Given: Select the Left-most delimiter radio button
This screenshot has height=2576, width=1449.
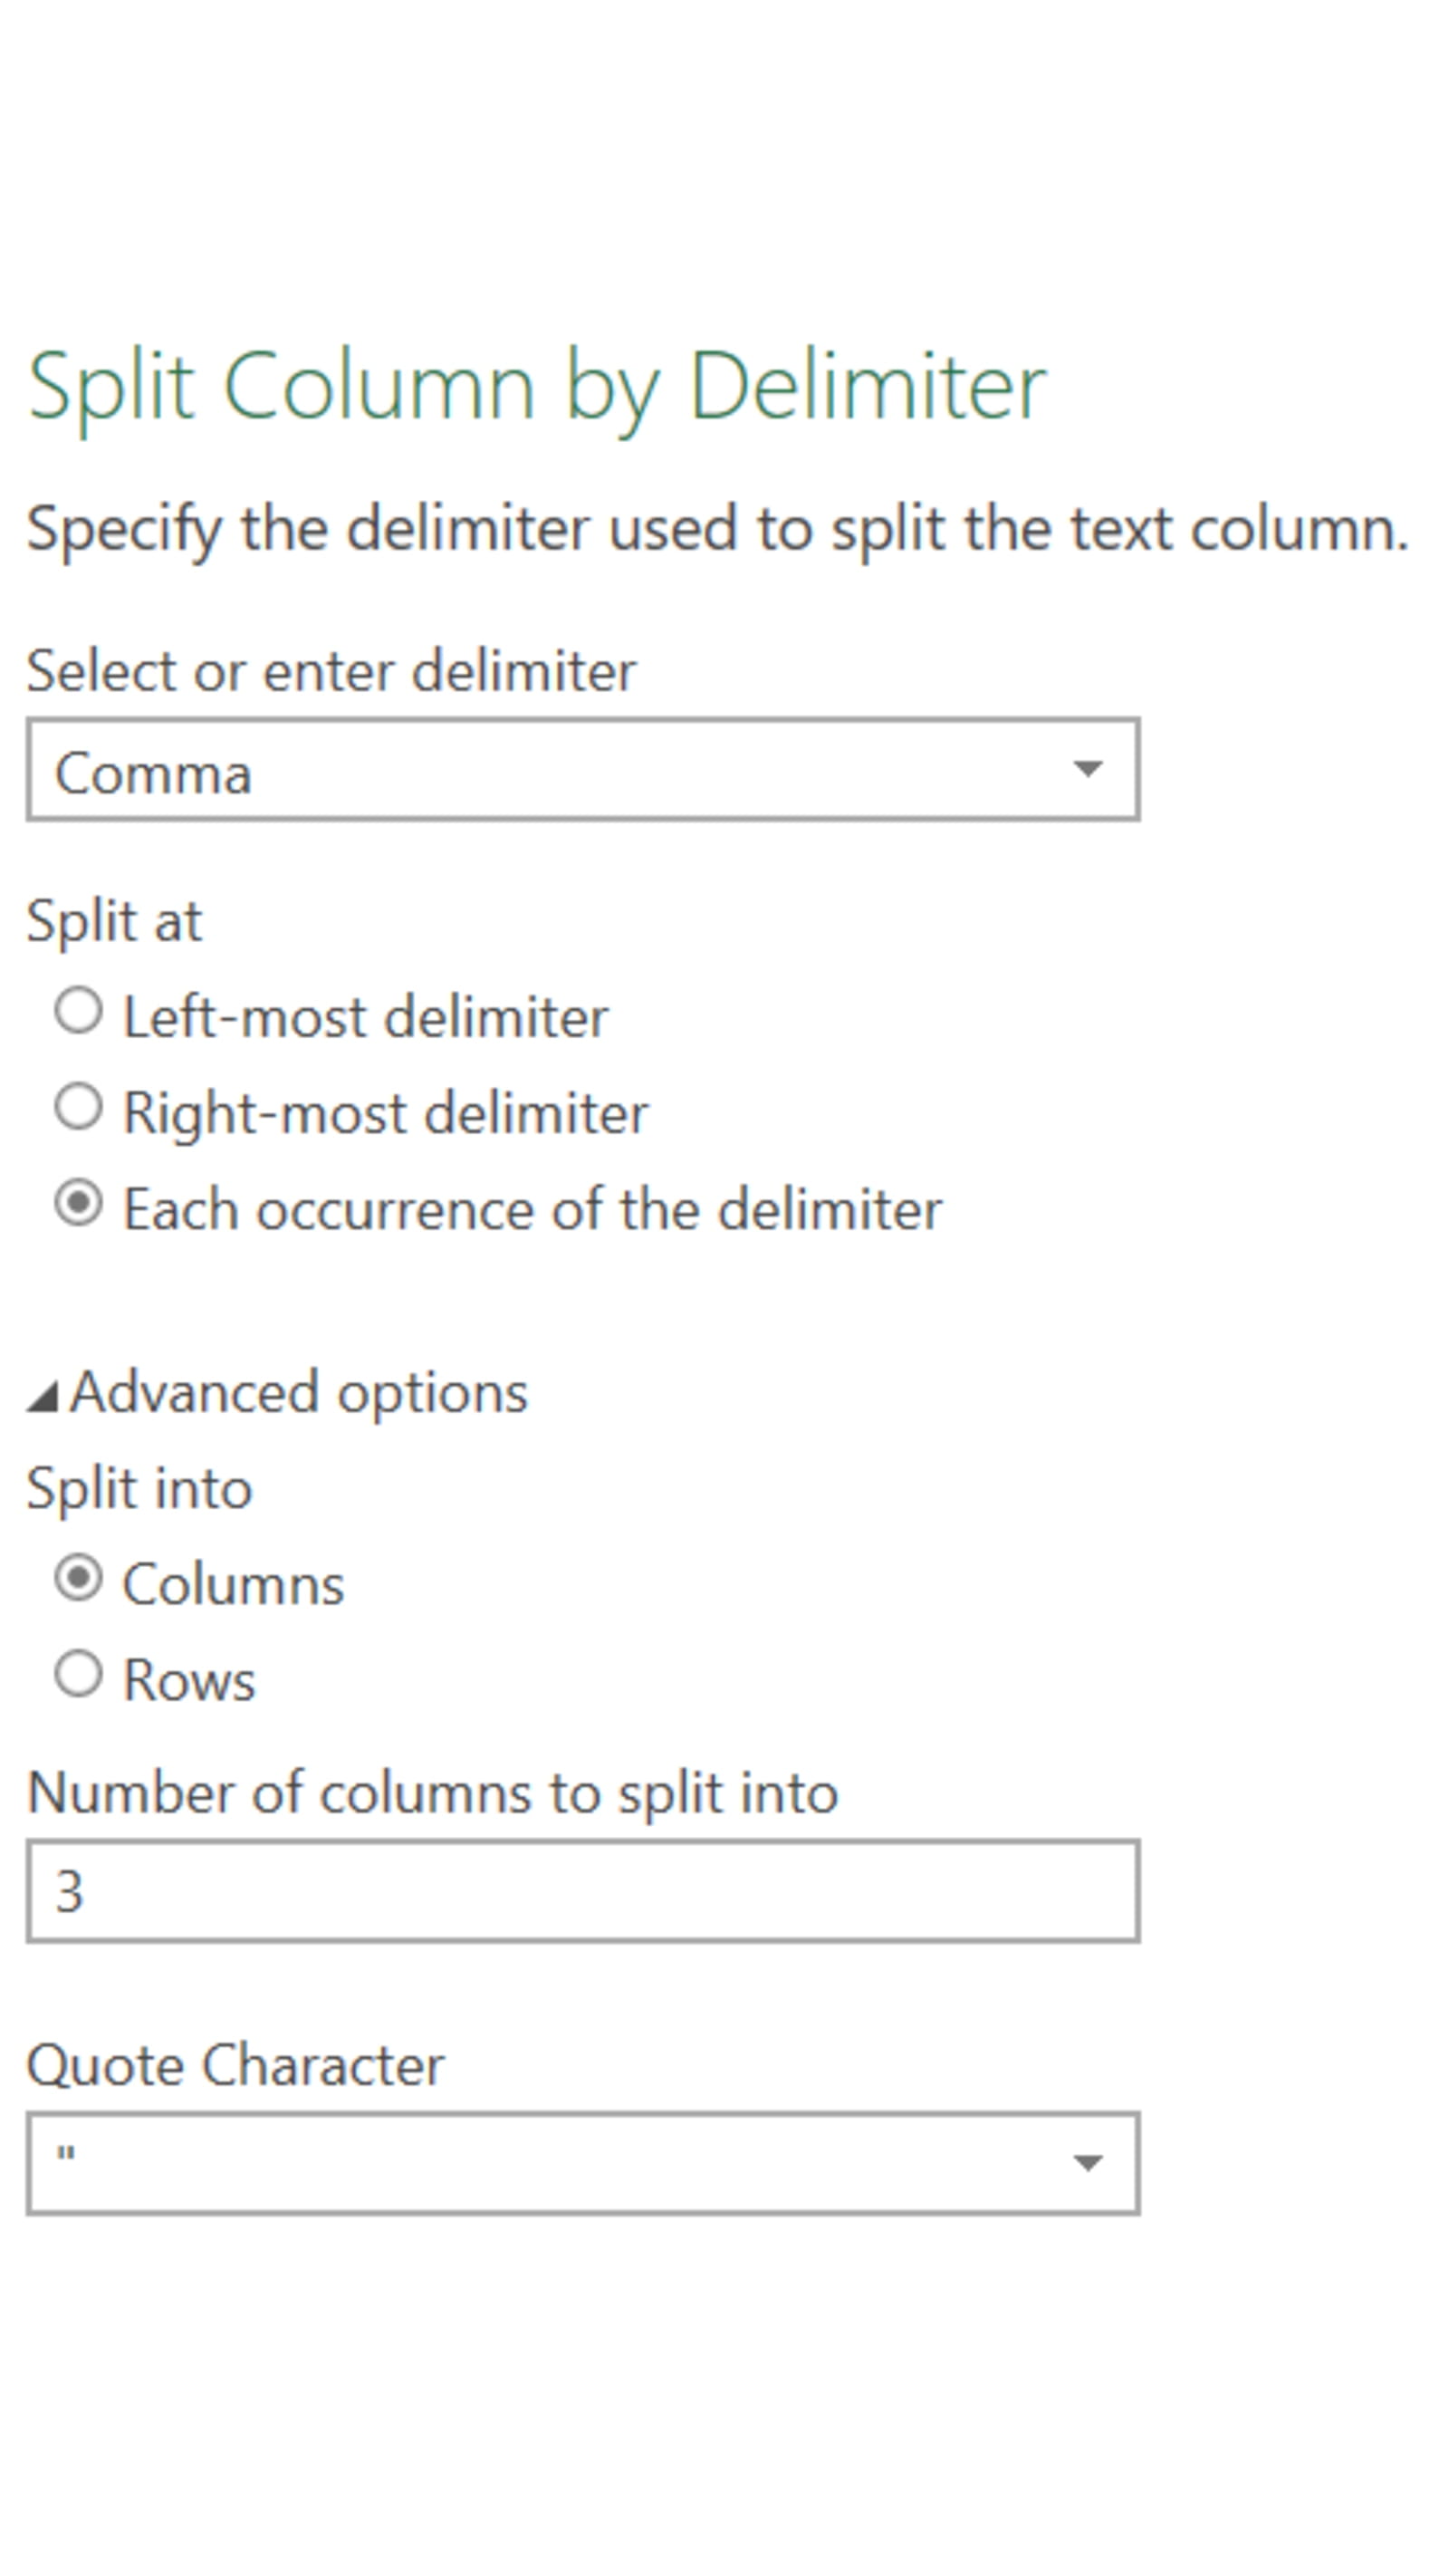Looking at the screenshot, I should 78,1011.
